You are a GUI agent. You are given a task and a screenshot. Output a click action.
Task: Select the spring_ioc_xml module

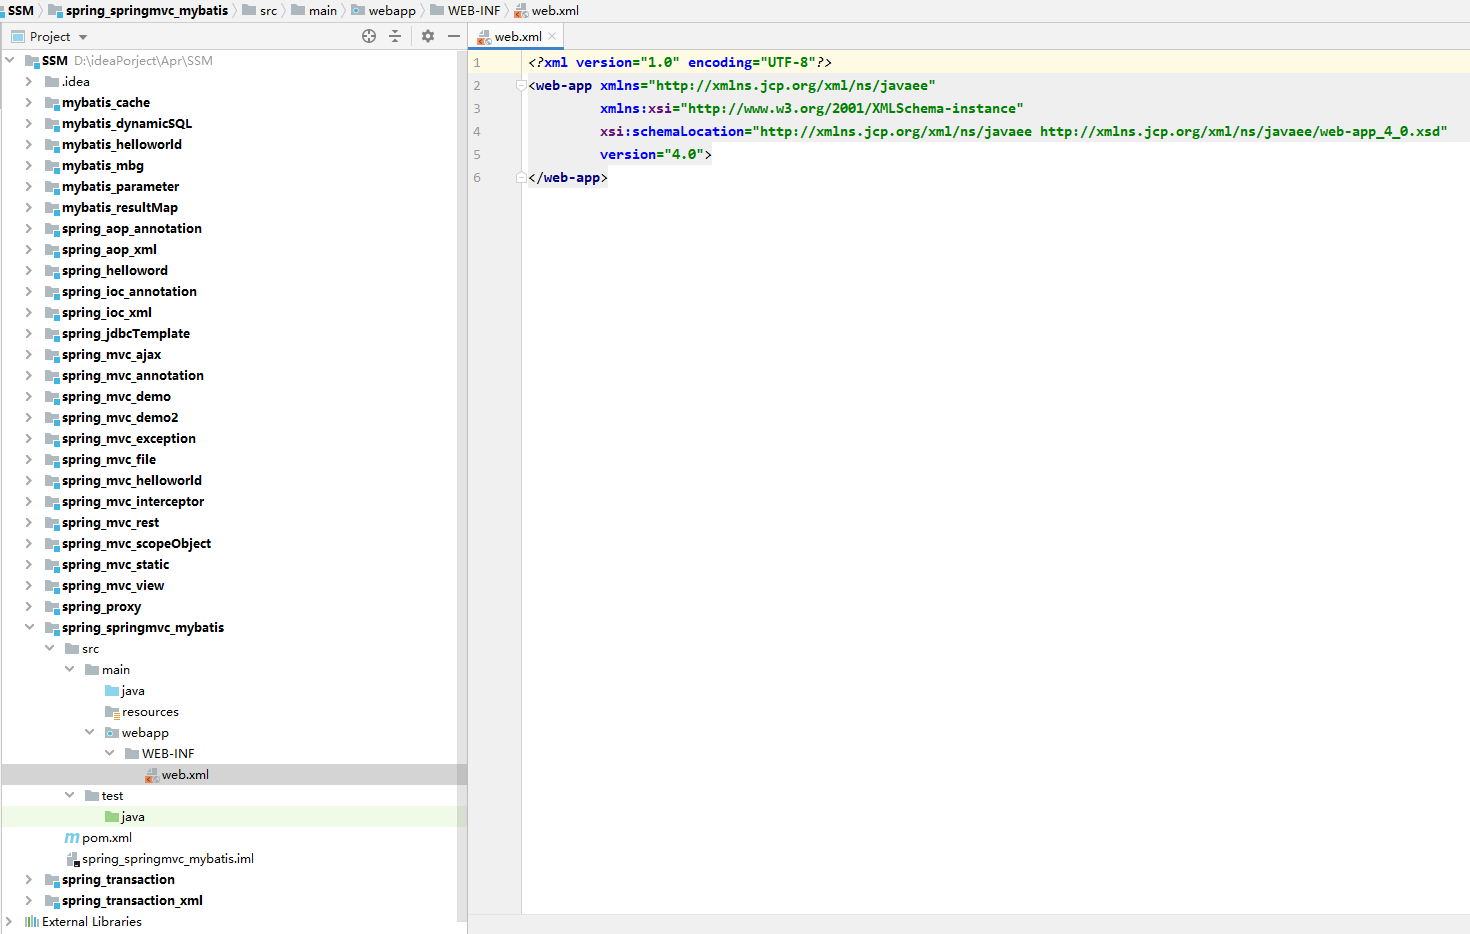(x=106, y=312)
